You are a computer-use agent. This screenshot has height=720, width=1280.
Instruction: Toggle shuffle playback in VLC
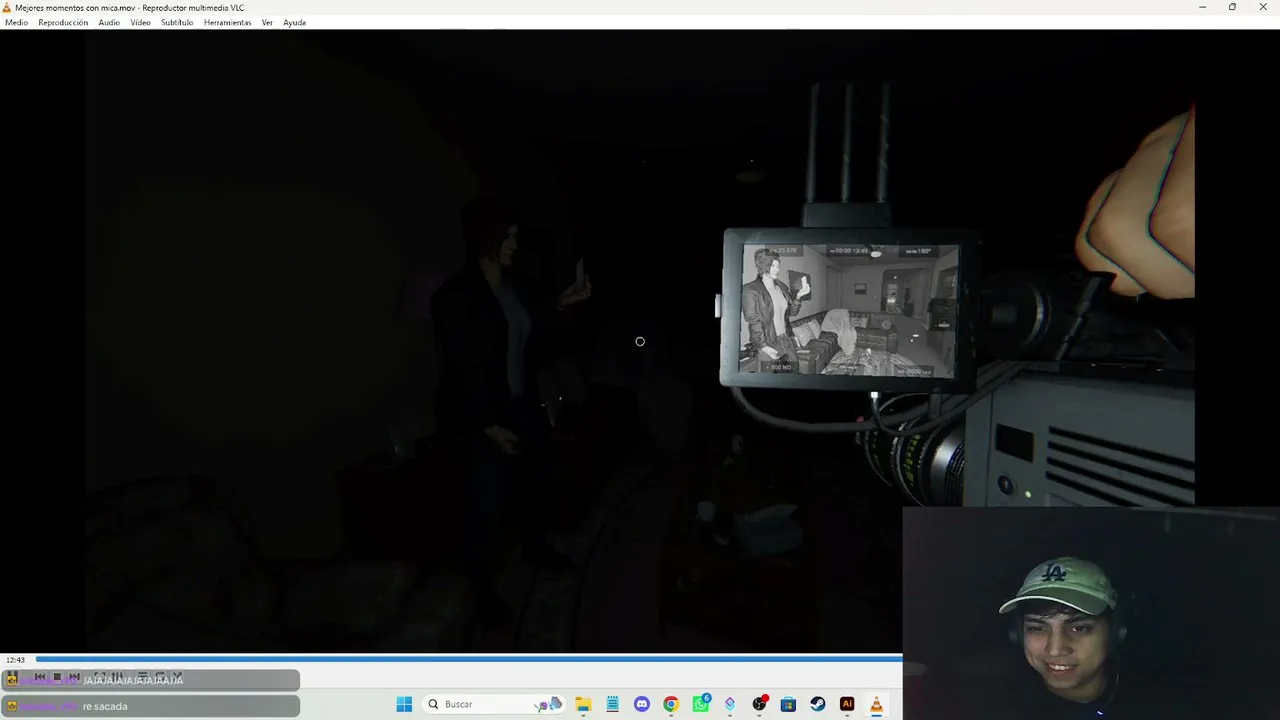click(x=177, y=678)
